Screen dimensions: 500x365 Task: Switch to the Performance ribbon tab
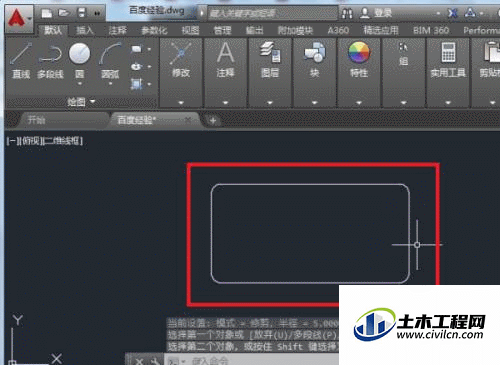pyautogui.click(x=481, y=31)
